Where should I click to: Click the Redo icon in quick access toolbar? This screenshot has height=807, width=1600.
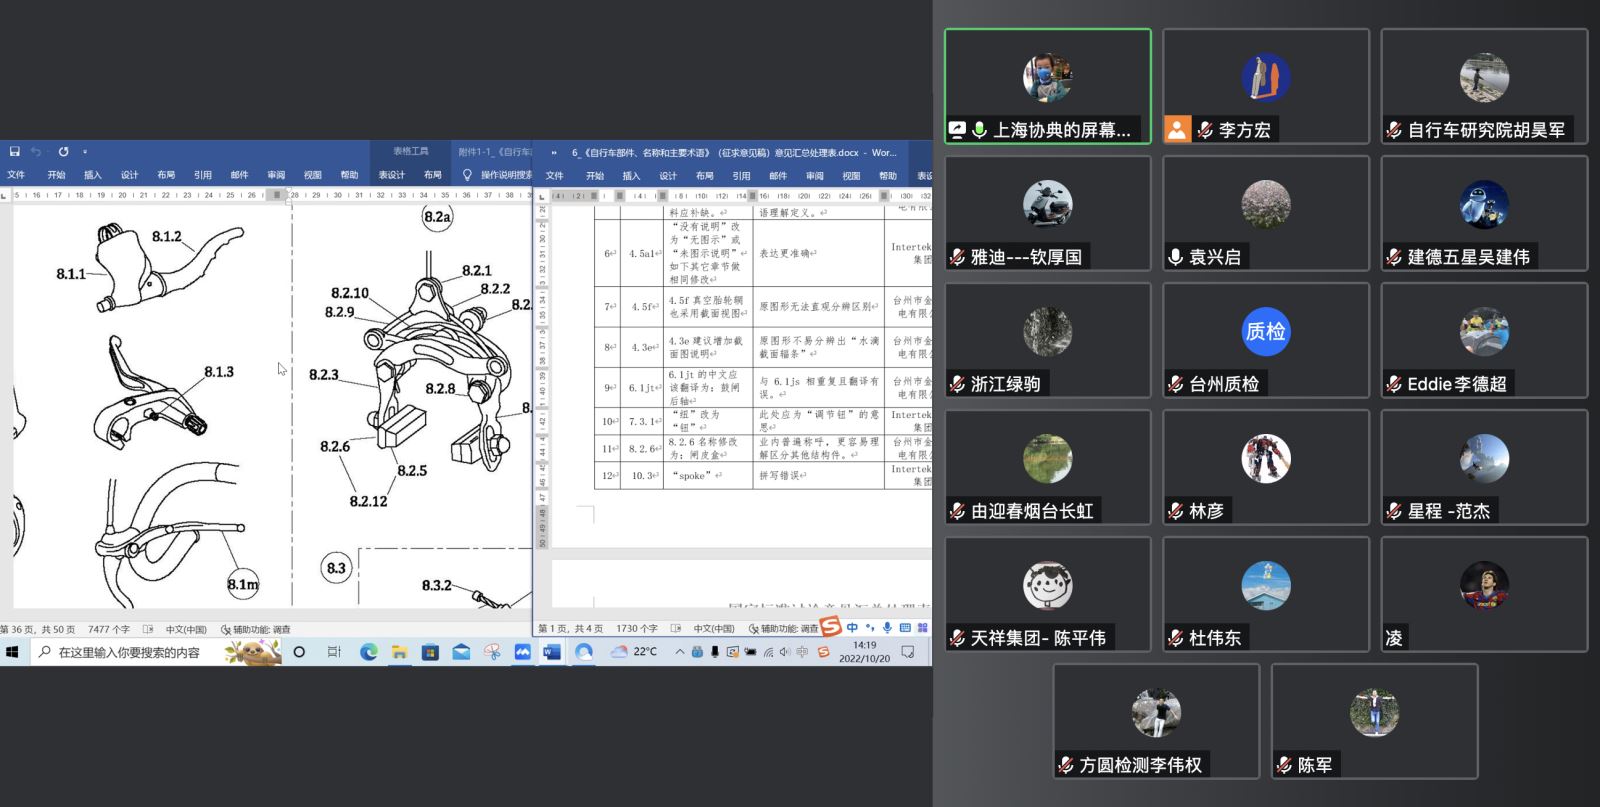[x=63, y=152]
